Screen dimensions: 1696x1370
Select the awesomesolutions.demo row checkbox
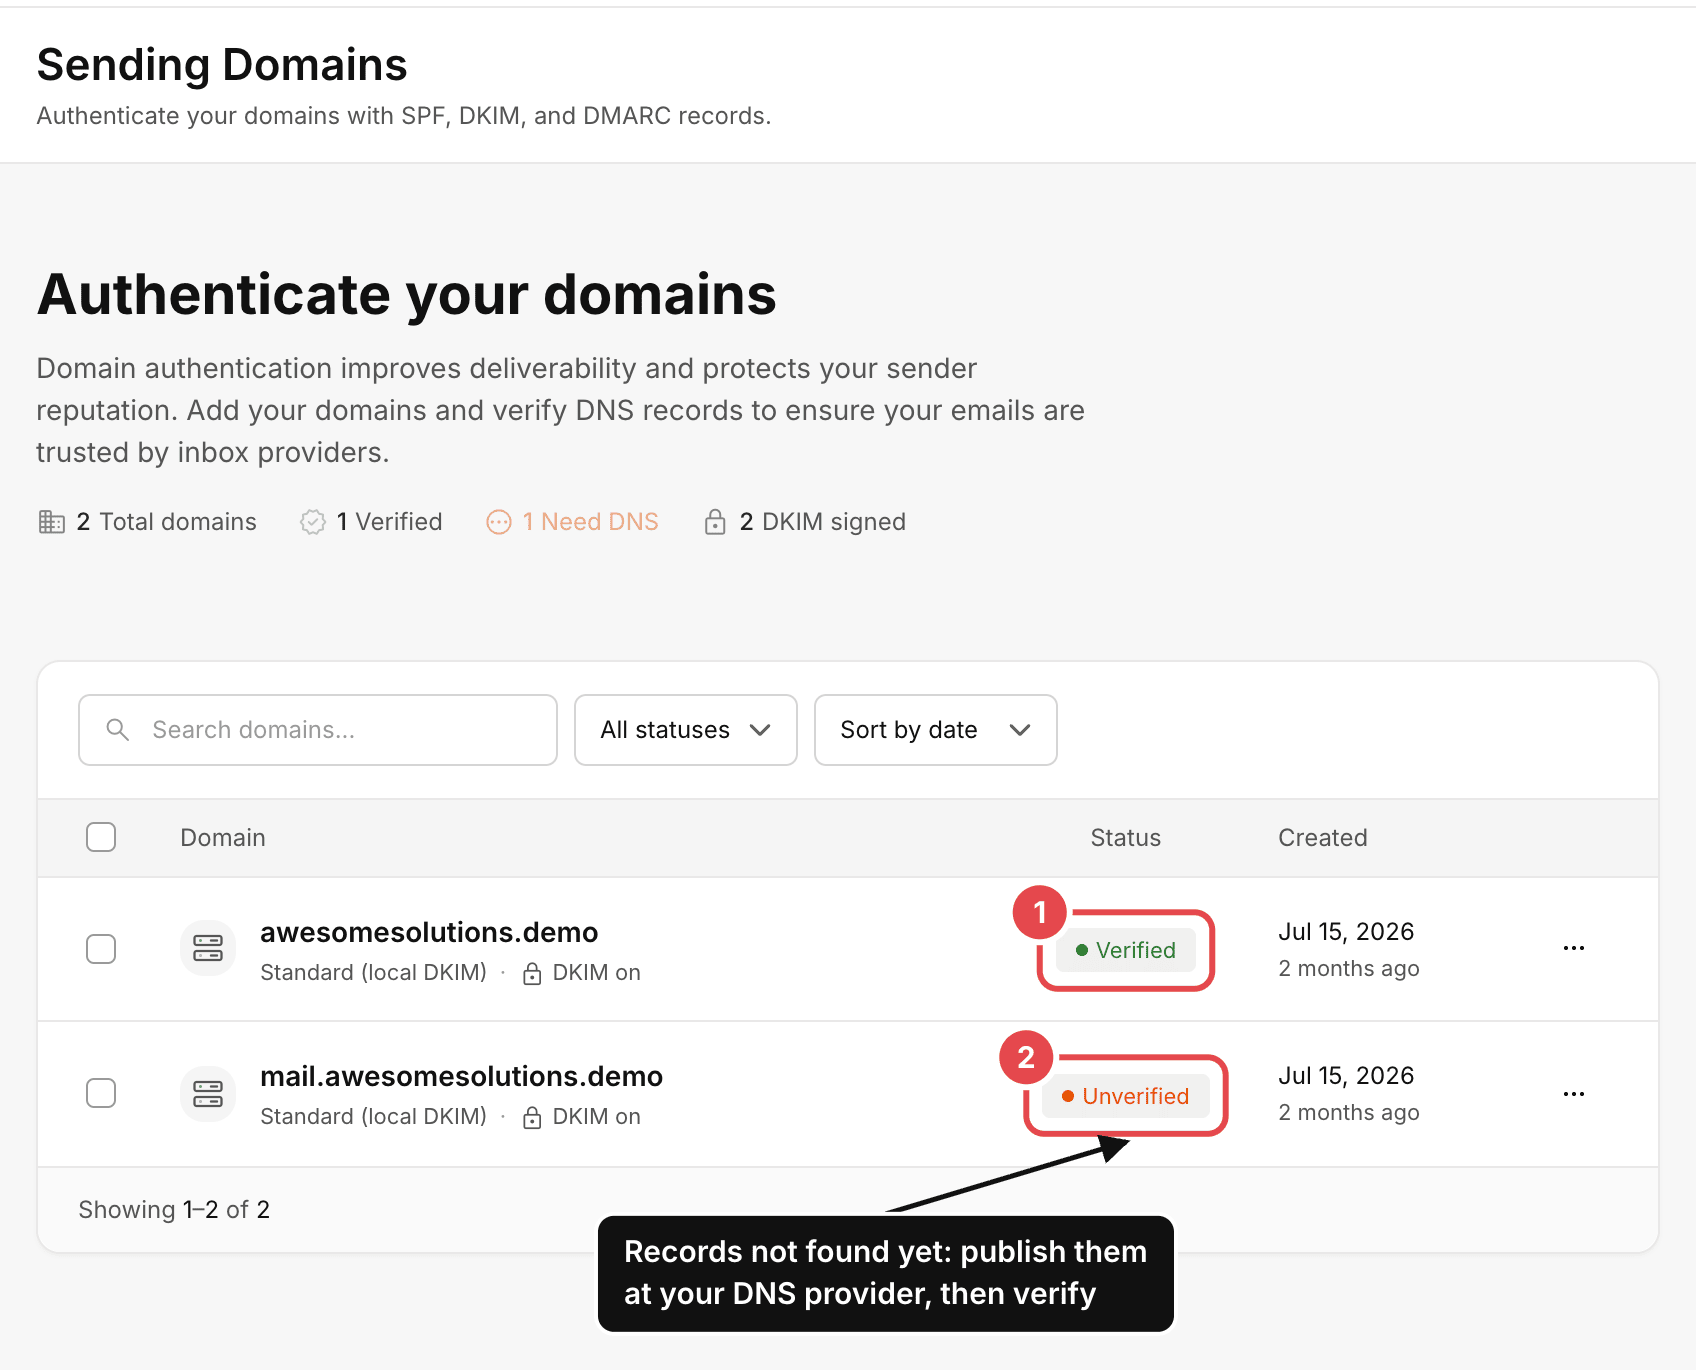[101, 949]
